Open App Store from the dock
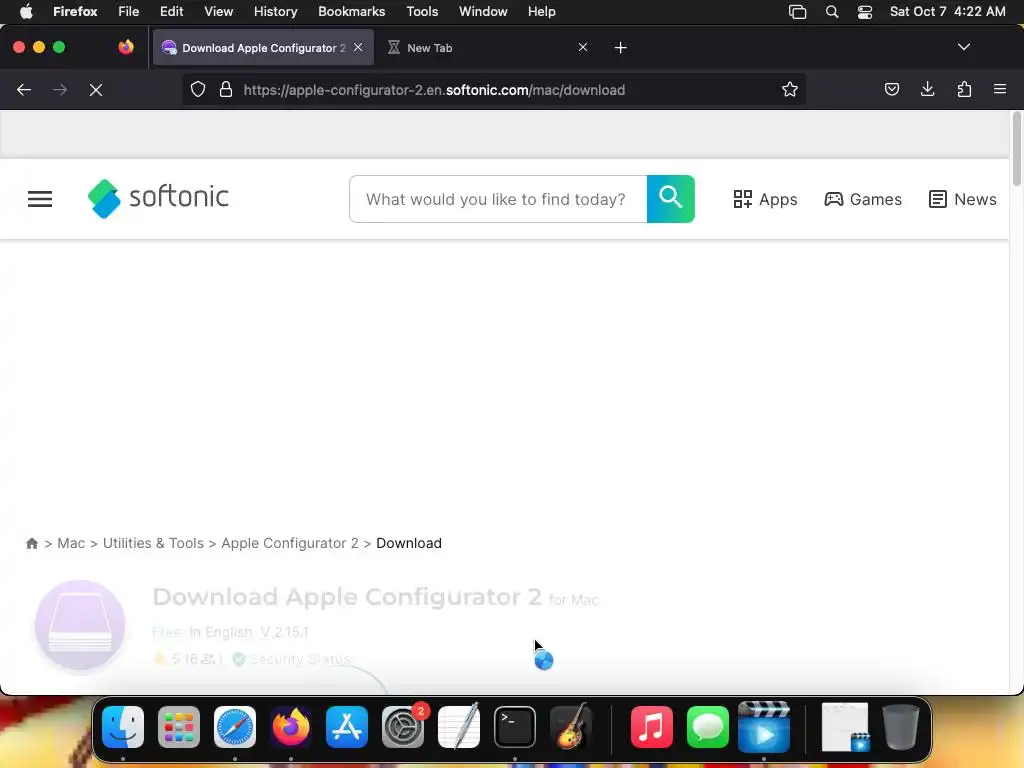The height and width of the screenshot is (768, 1024). (x=347, y=727)
